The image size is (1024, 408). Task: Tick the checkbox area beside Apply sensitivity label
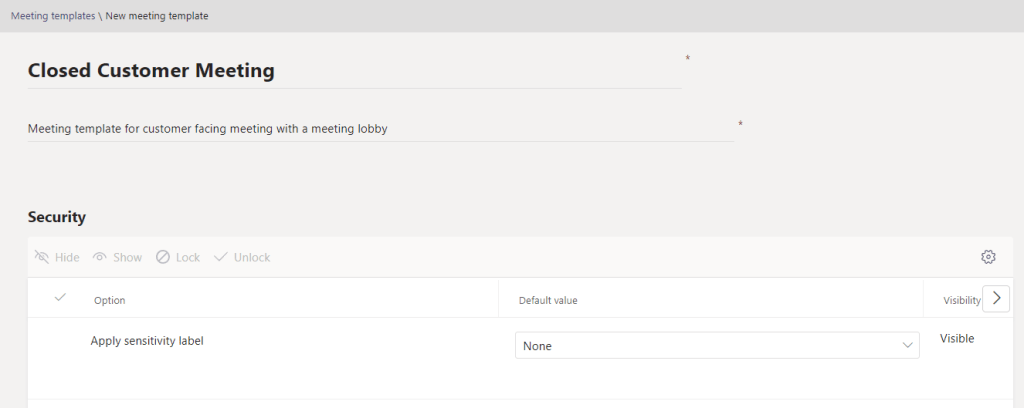(60, 342)
